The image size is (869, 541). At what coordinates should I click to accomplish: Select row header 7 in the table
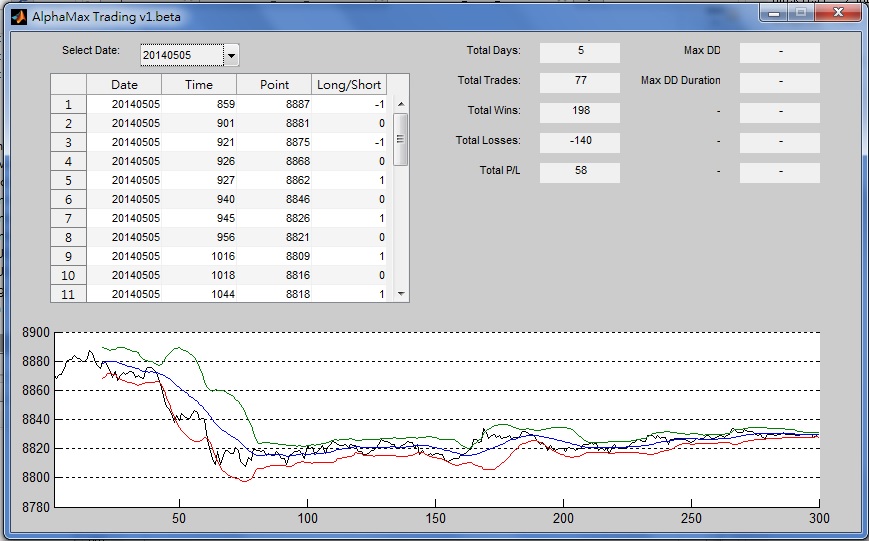(68, 218)
